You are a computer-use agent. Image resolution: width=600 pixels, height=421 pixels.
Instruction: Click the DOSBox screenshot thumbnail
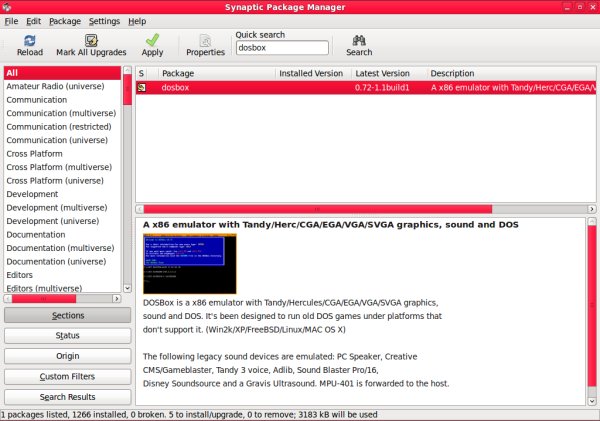190,264
